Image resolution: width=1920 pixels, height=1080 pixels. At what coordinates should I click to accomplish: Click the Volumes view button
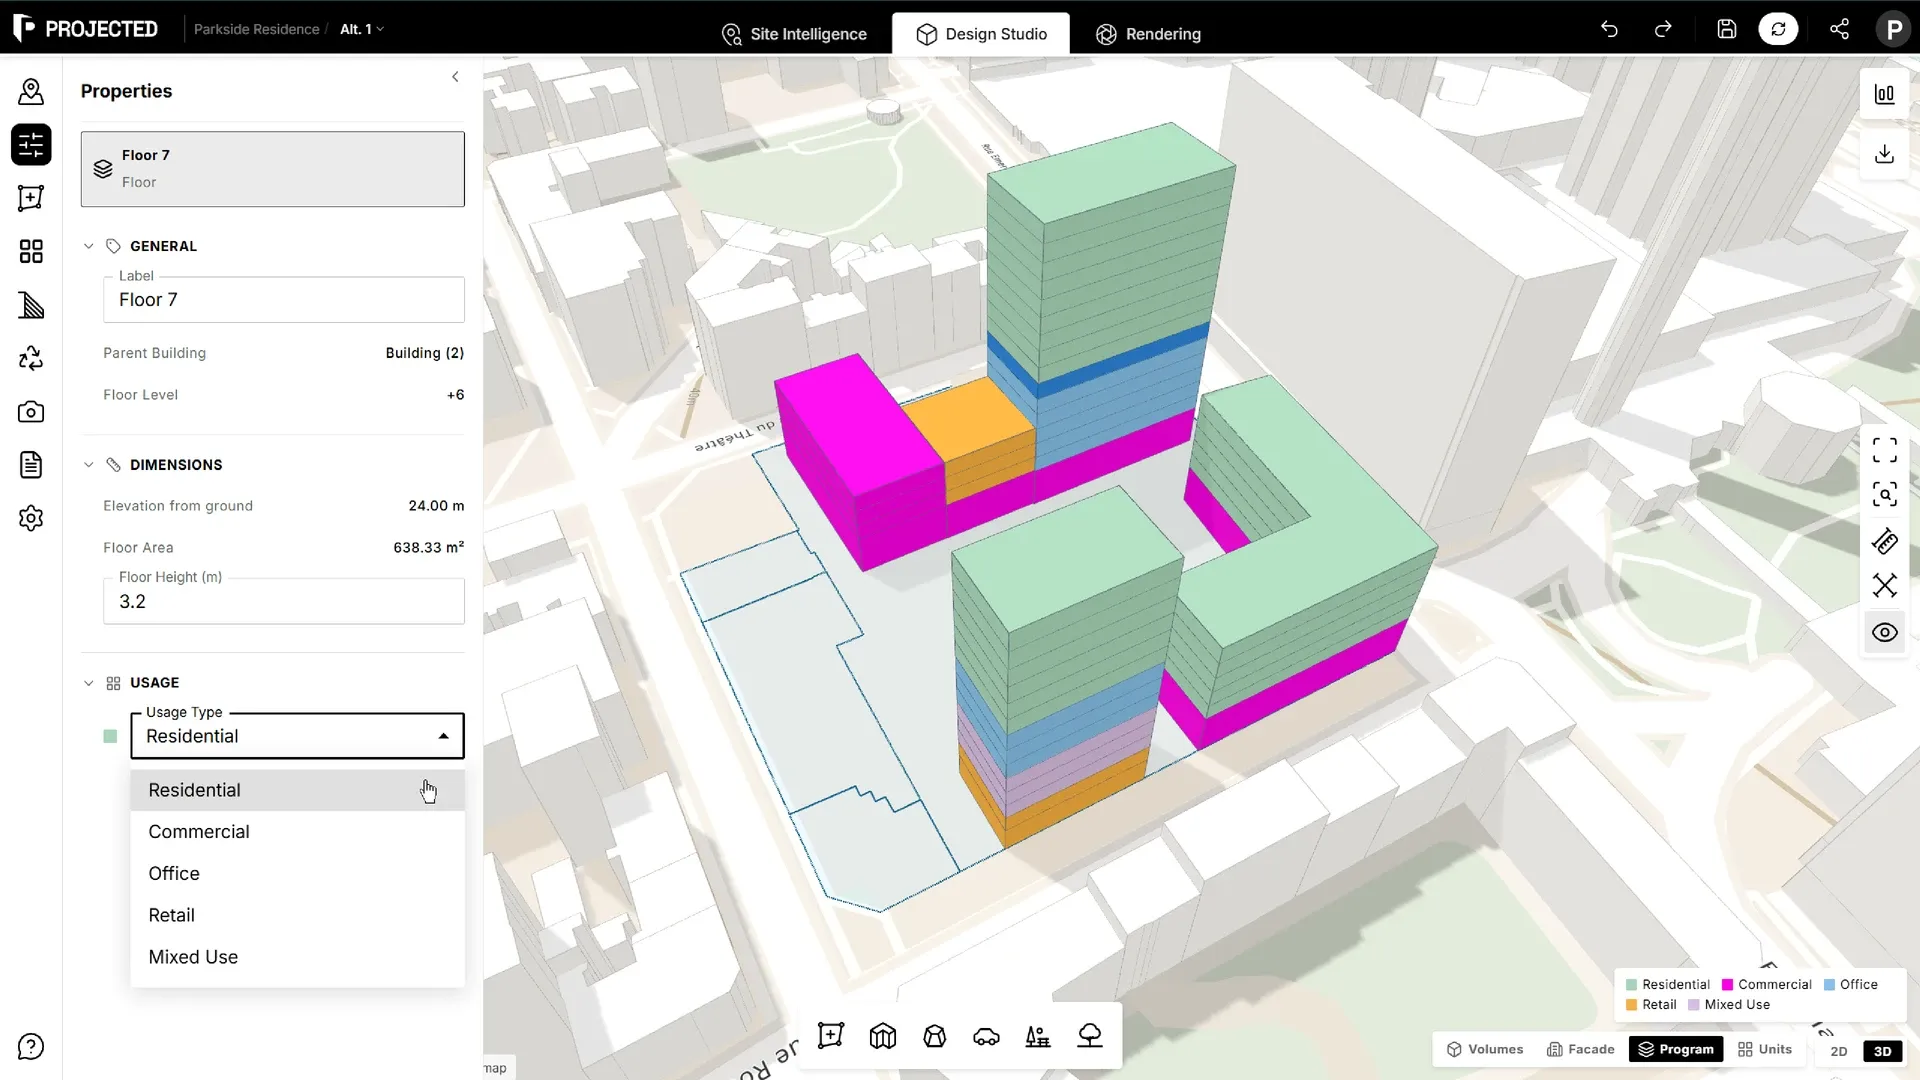pos(1485,1049)
